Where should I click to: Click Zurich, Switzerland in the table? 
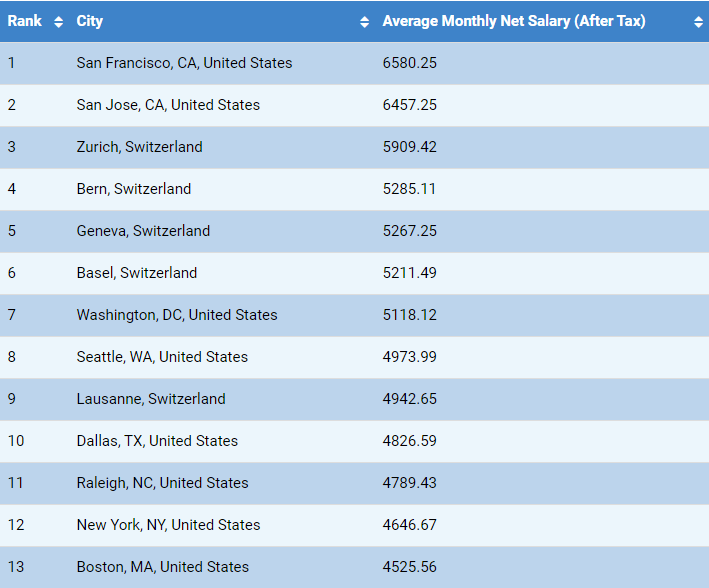(139, 147)
